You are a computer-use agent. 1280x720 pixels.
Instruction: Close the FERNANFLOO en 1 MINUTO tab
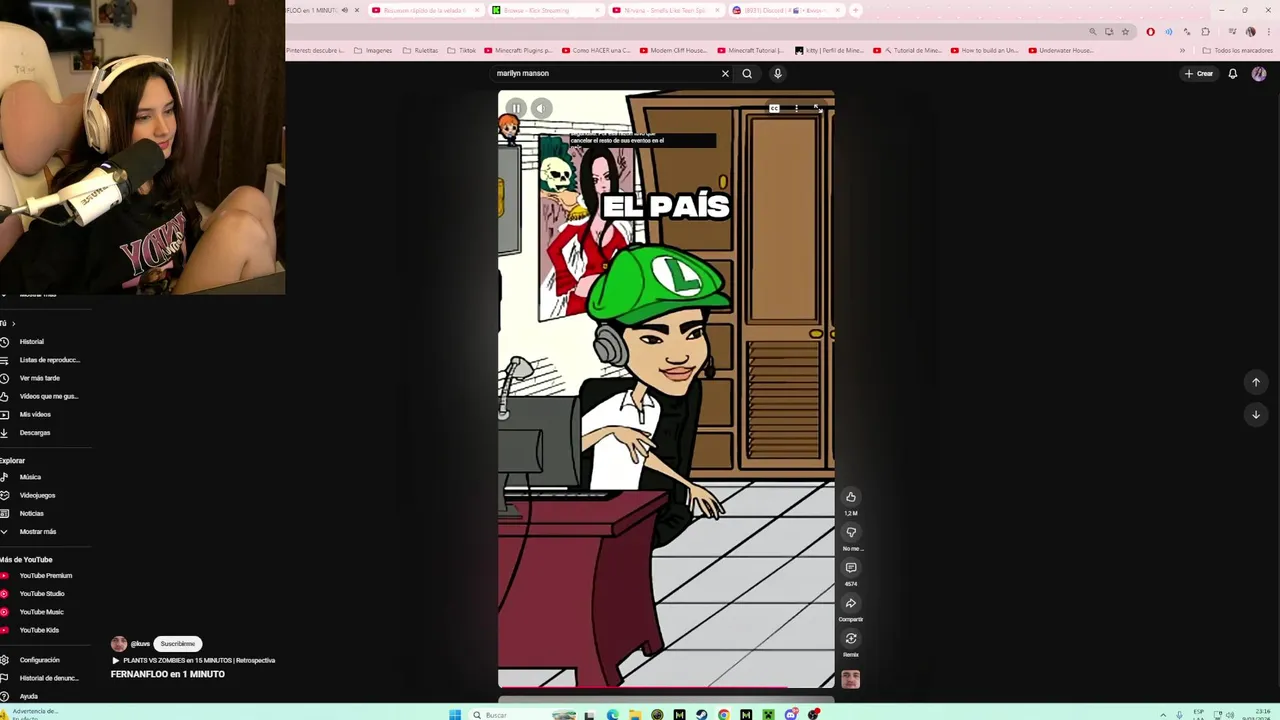point(356,10)
